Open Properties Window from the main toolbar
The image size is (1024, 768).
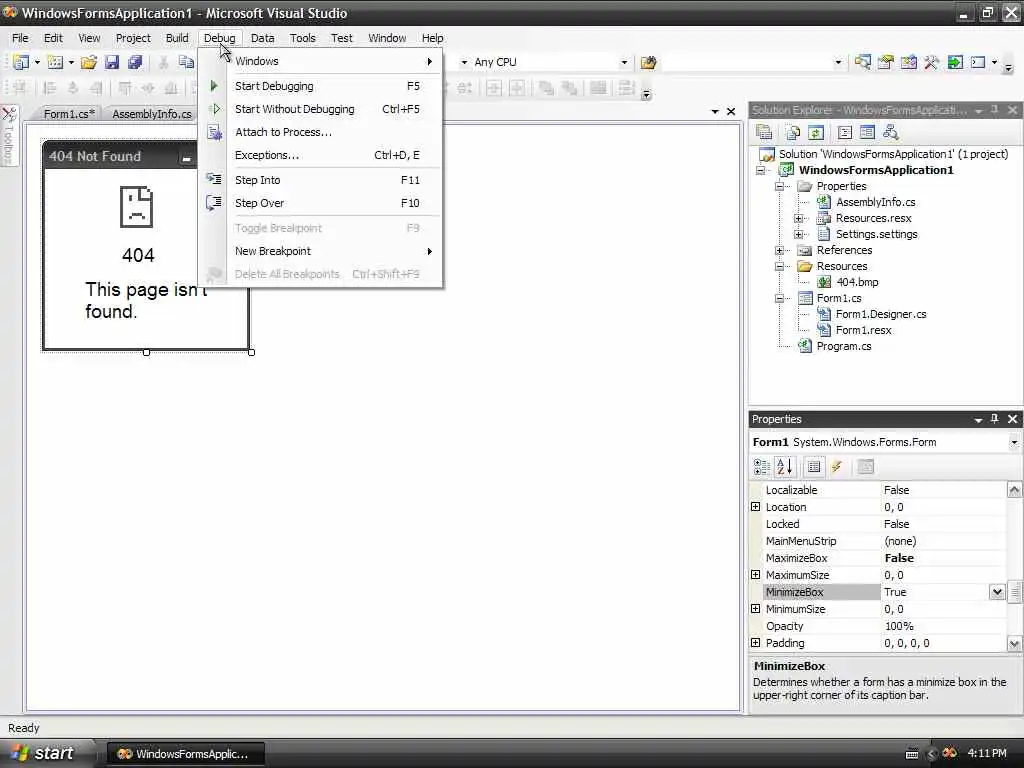[x=886, y=62]
